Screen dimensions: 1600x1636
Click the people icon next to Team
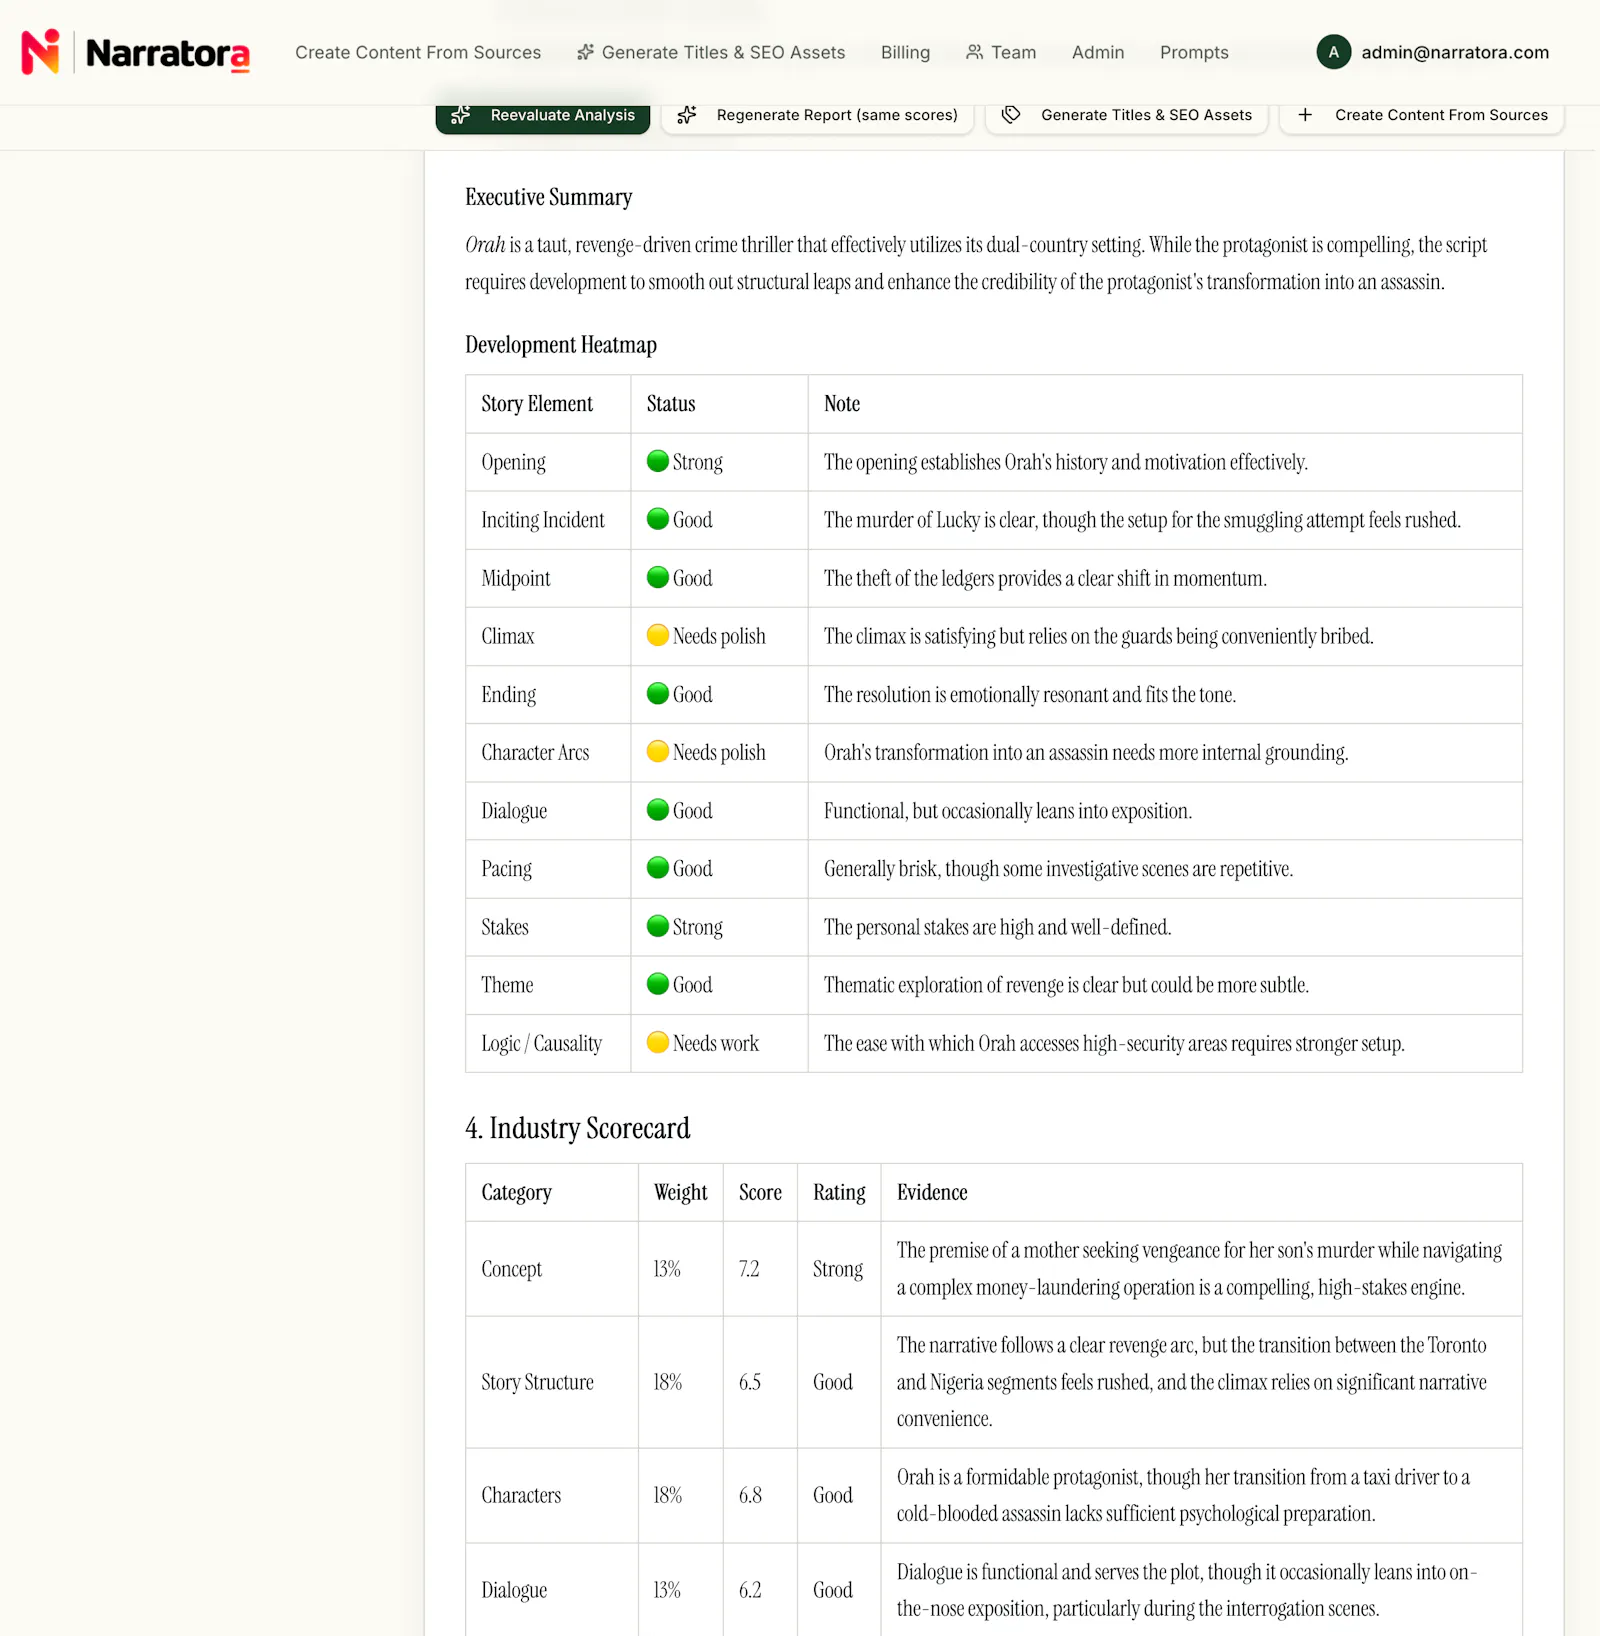[974, 52]
